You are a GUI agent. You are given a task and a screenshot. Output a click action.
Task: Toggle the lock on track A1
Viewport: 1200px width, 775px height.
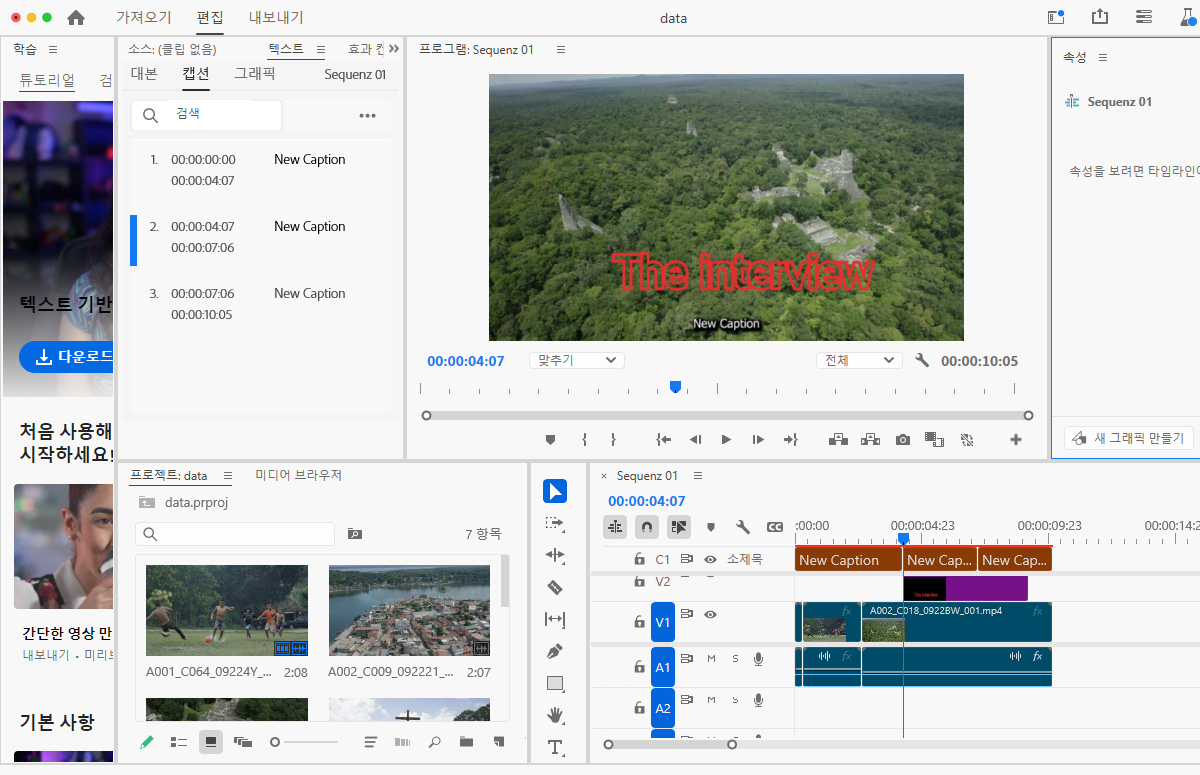tap(639, 664)
